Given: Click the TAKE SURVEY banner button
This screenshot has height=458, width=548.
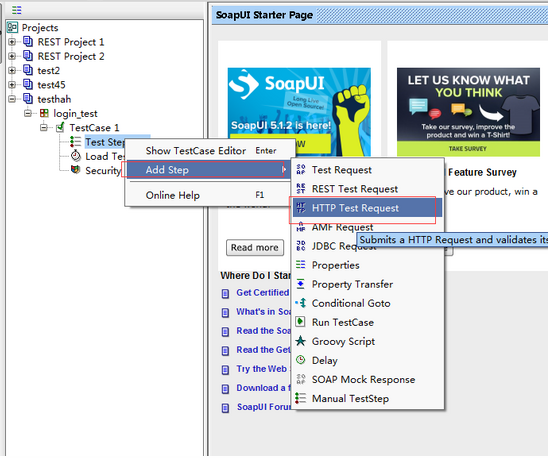Looking at the screenshot, I should coord(468,149).
